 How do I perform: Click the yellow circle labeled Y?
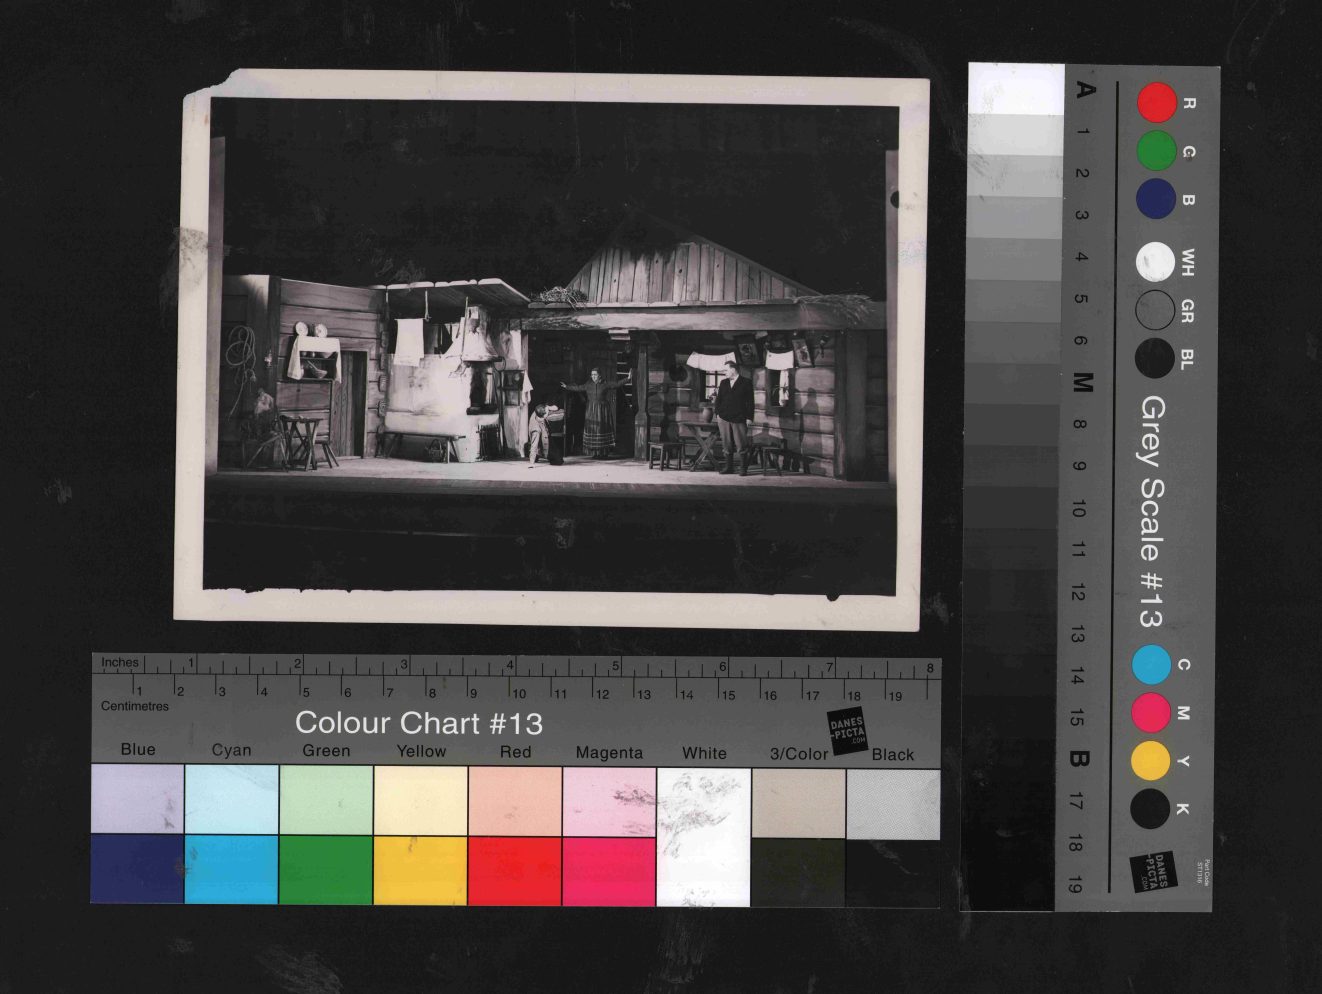pos(1151,761)
